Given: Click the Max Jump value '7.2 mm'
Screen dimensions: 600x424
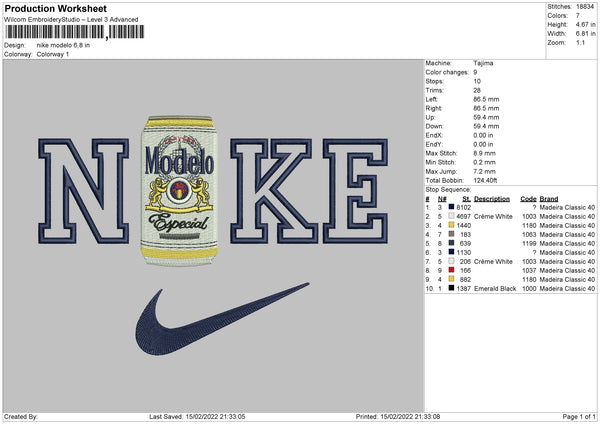Looking at the screenshot, I should click(484, 171).
